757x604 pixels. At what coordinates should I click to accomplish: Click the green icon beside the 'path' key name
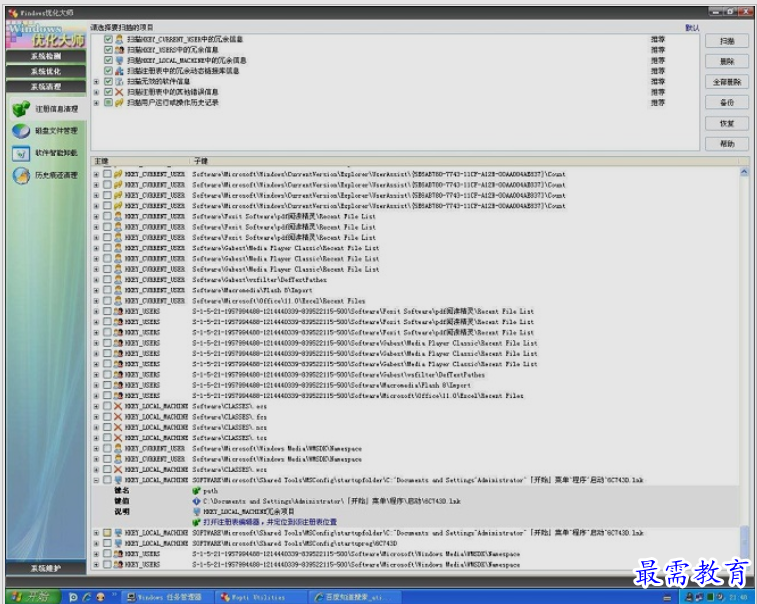click(x=196, y=491)
